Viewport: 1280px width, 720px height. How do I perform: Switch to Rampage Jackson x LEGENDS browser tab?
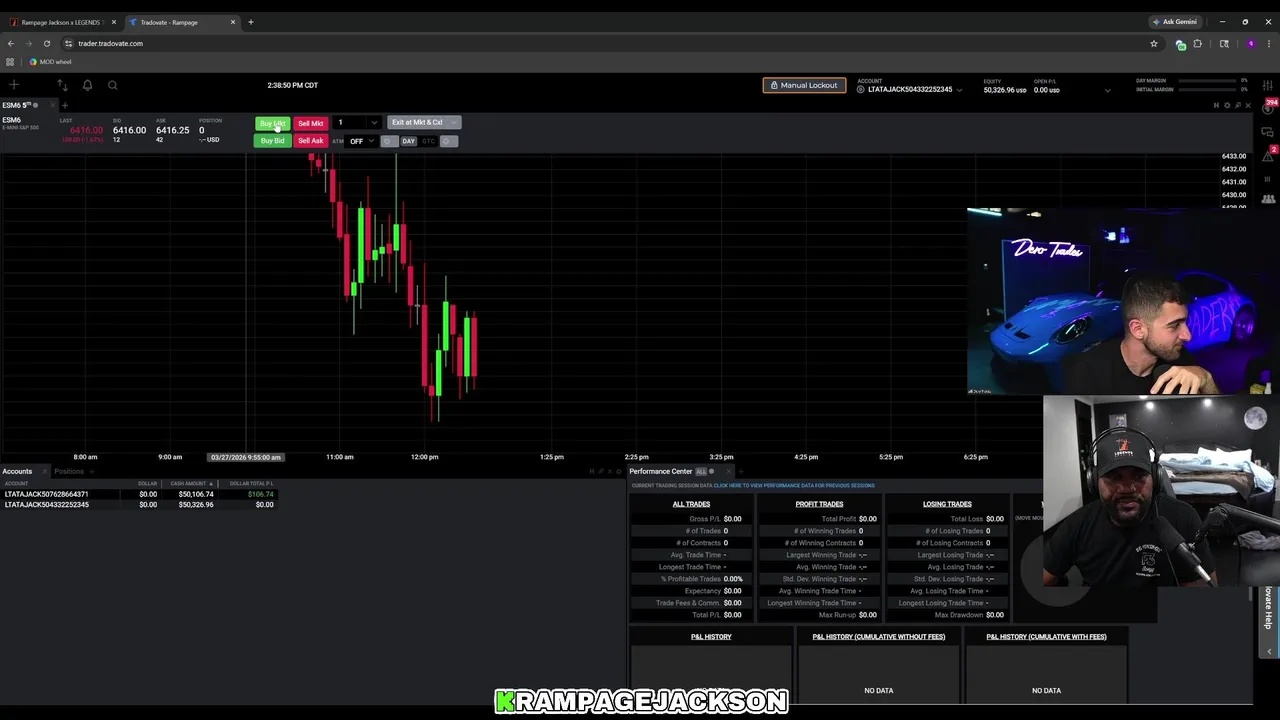(x=60, y=22)
